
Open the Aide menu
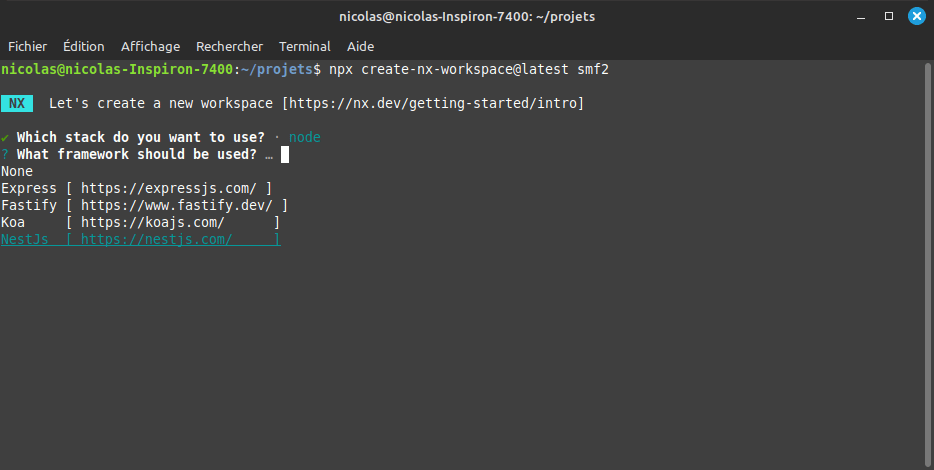360,46
